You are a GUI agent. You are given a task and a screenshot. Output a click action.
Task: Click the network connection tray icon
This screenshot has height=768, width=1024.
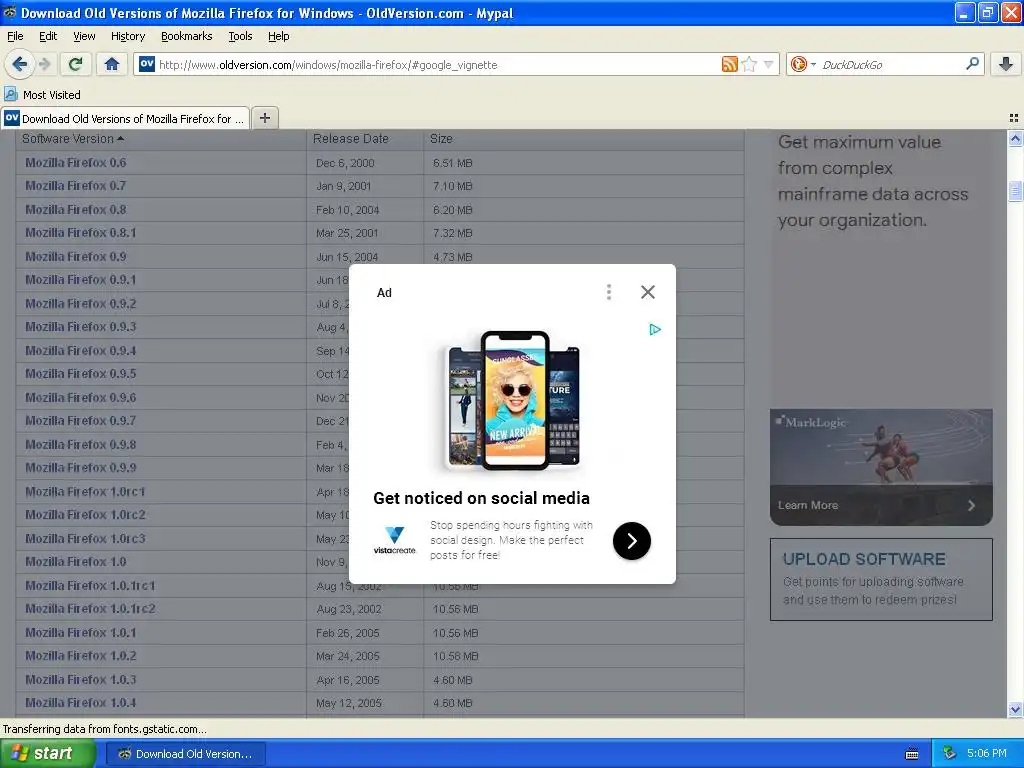tap(949, 754)
